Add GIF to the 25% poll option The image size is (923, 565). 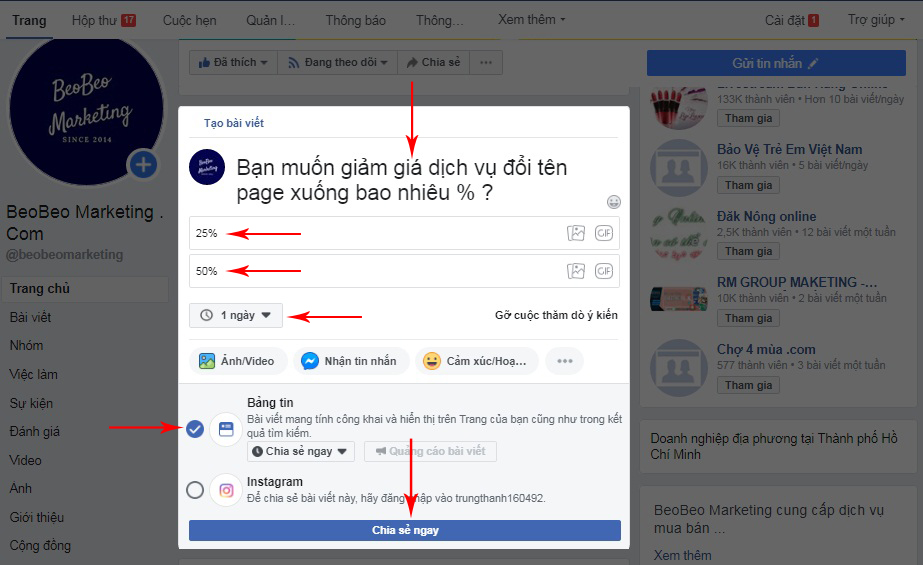pyautogui.click(x=604, y=233)
